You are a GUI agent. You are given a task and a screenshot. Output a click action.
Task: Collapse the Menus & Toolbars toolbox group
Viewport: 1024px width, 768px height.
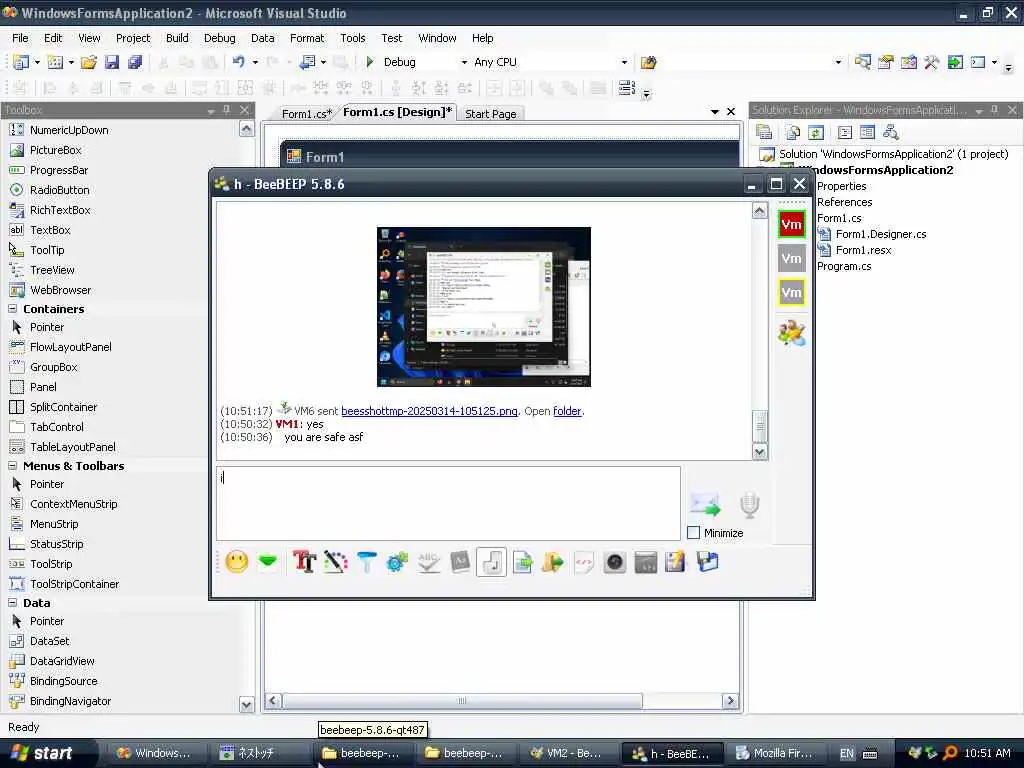12,466
